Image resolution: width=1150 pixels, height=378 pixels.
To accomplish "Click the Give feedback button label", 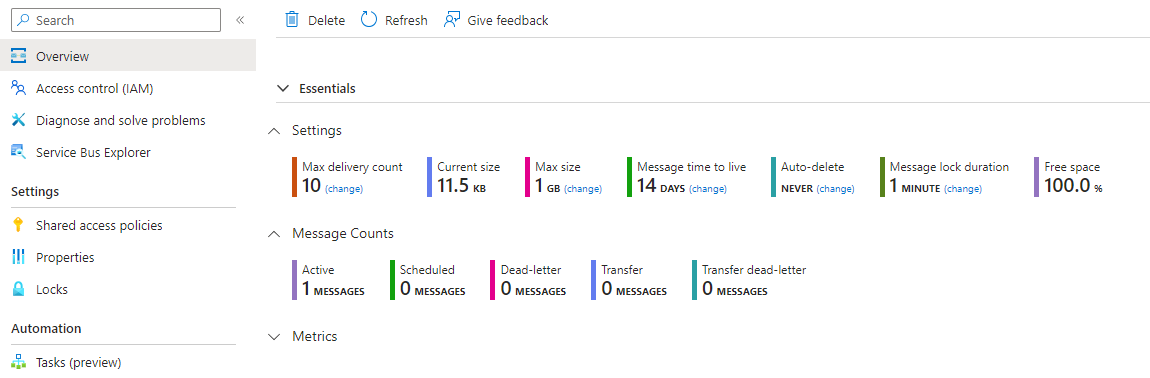I will pos(508,21).
